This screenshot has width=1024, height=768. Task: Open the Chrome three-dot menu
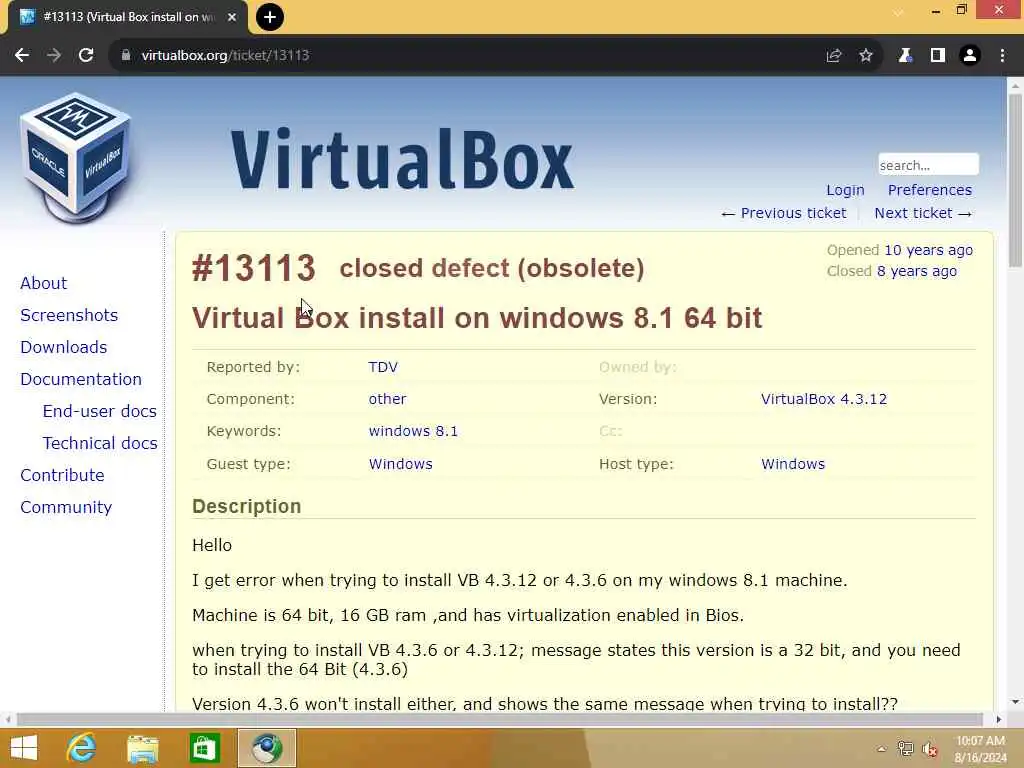[x=1002, y=56]
